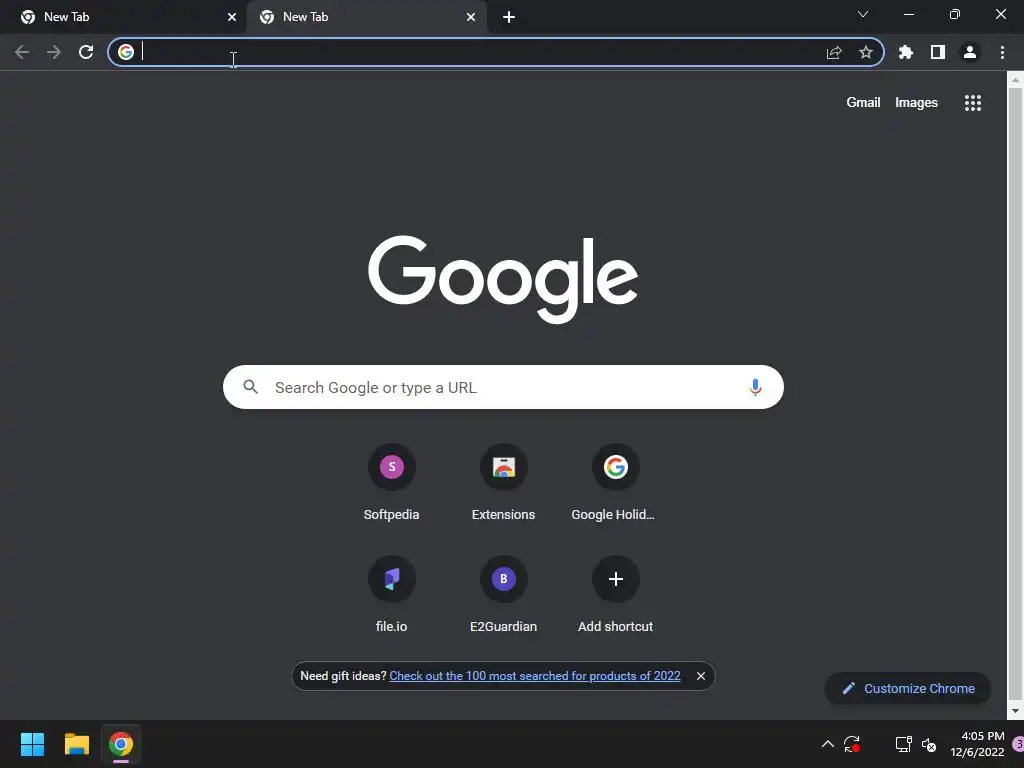Viewport: 1024px width, 768px height.
Task: Click the Google logo
Action: pos(503,280)
